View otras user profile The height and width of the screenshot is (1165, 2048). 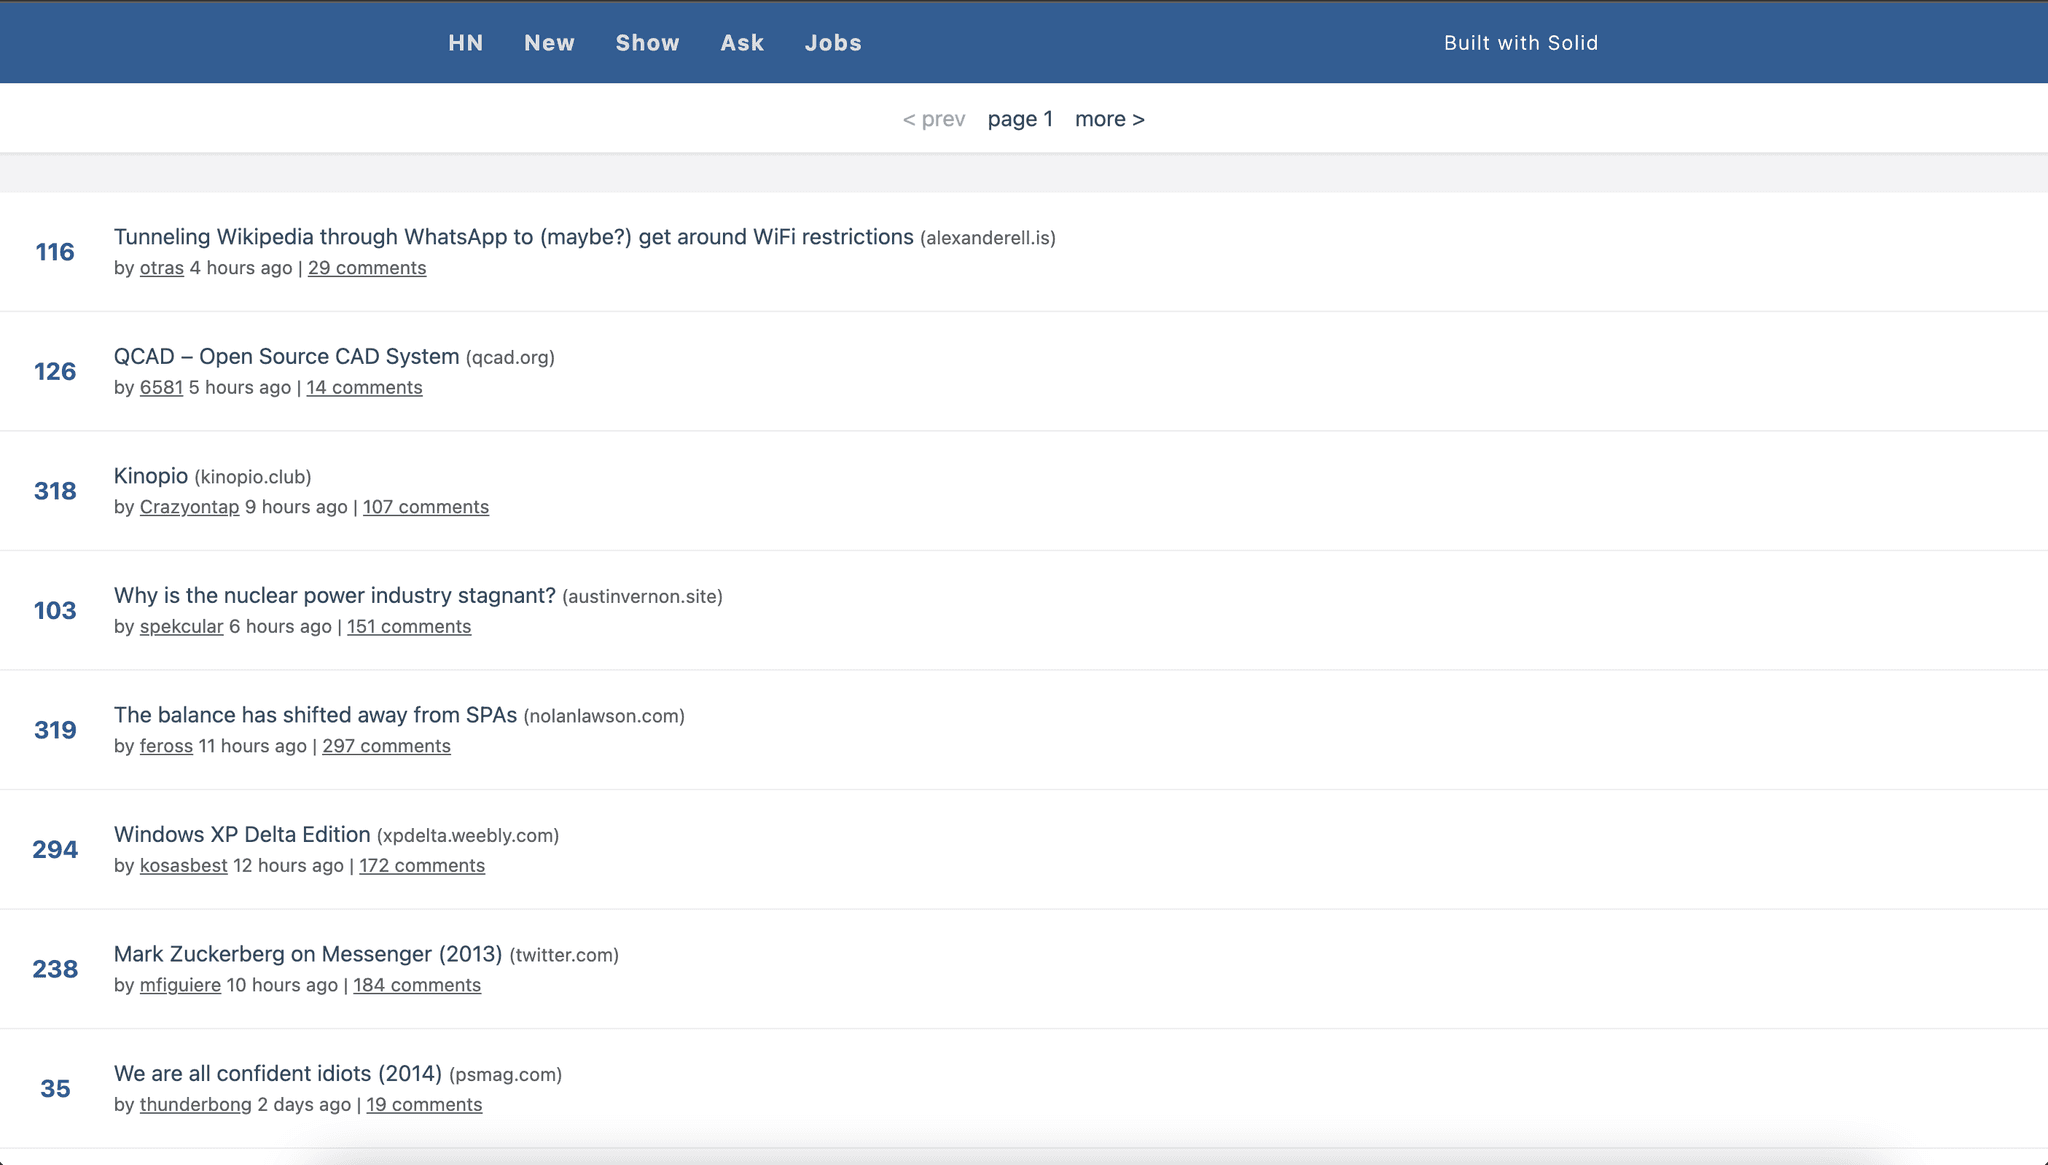(161, 267)
